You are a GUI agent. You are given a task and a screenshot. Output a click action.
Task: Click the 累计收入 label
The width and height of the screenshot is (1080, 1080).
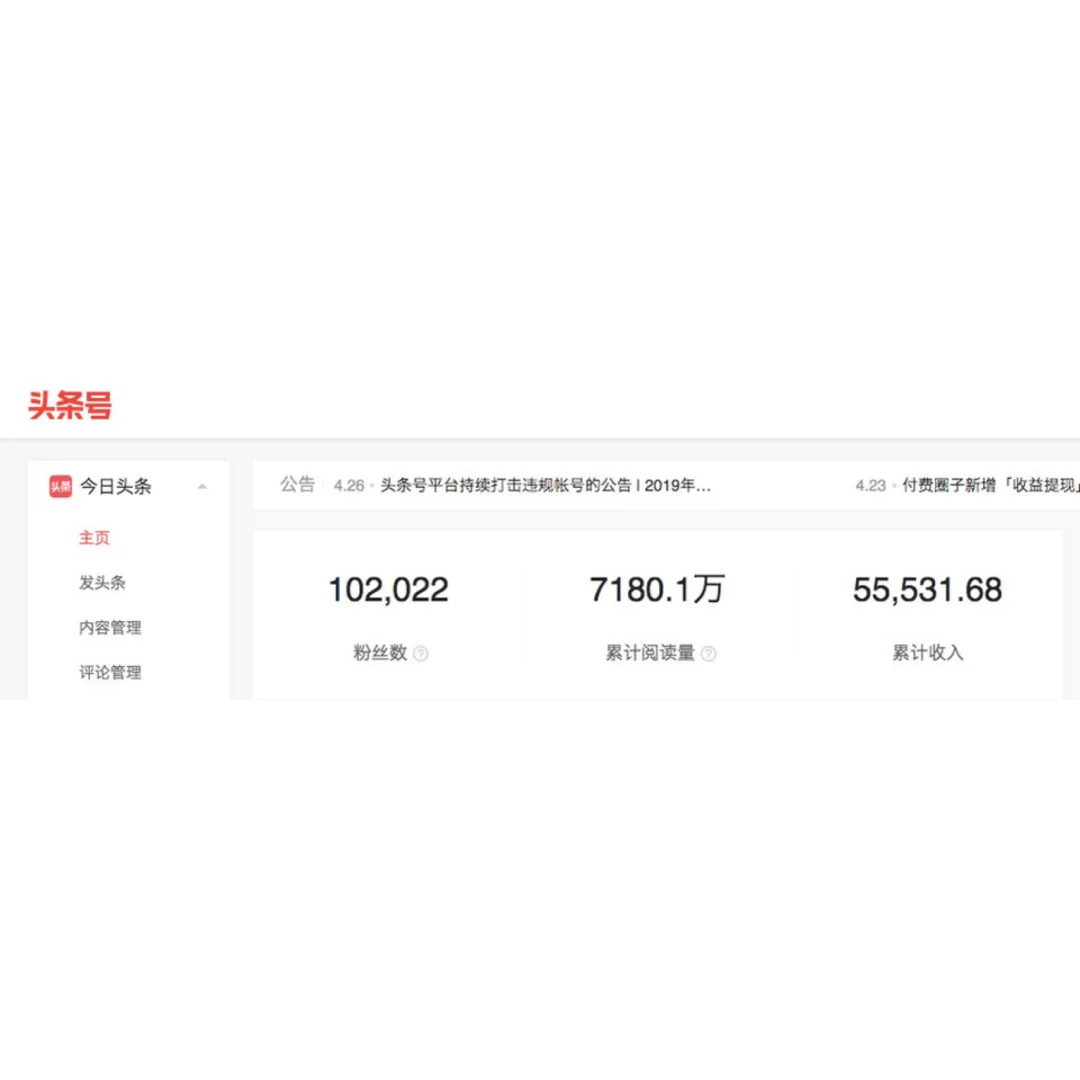pos(927,653)
